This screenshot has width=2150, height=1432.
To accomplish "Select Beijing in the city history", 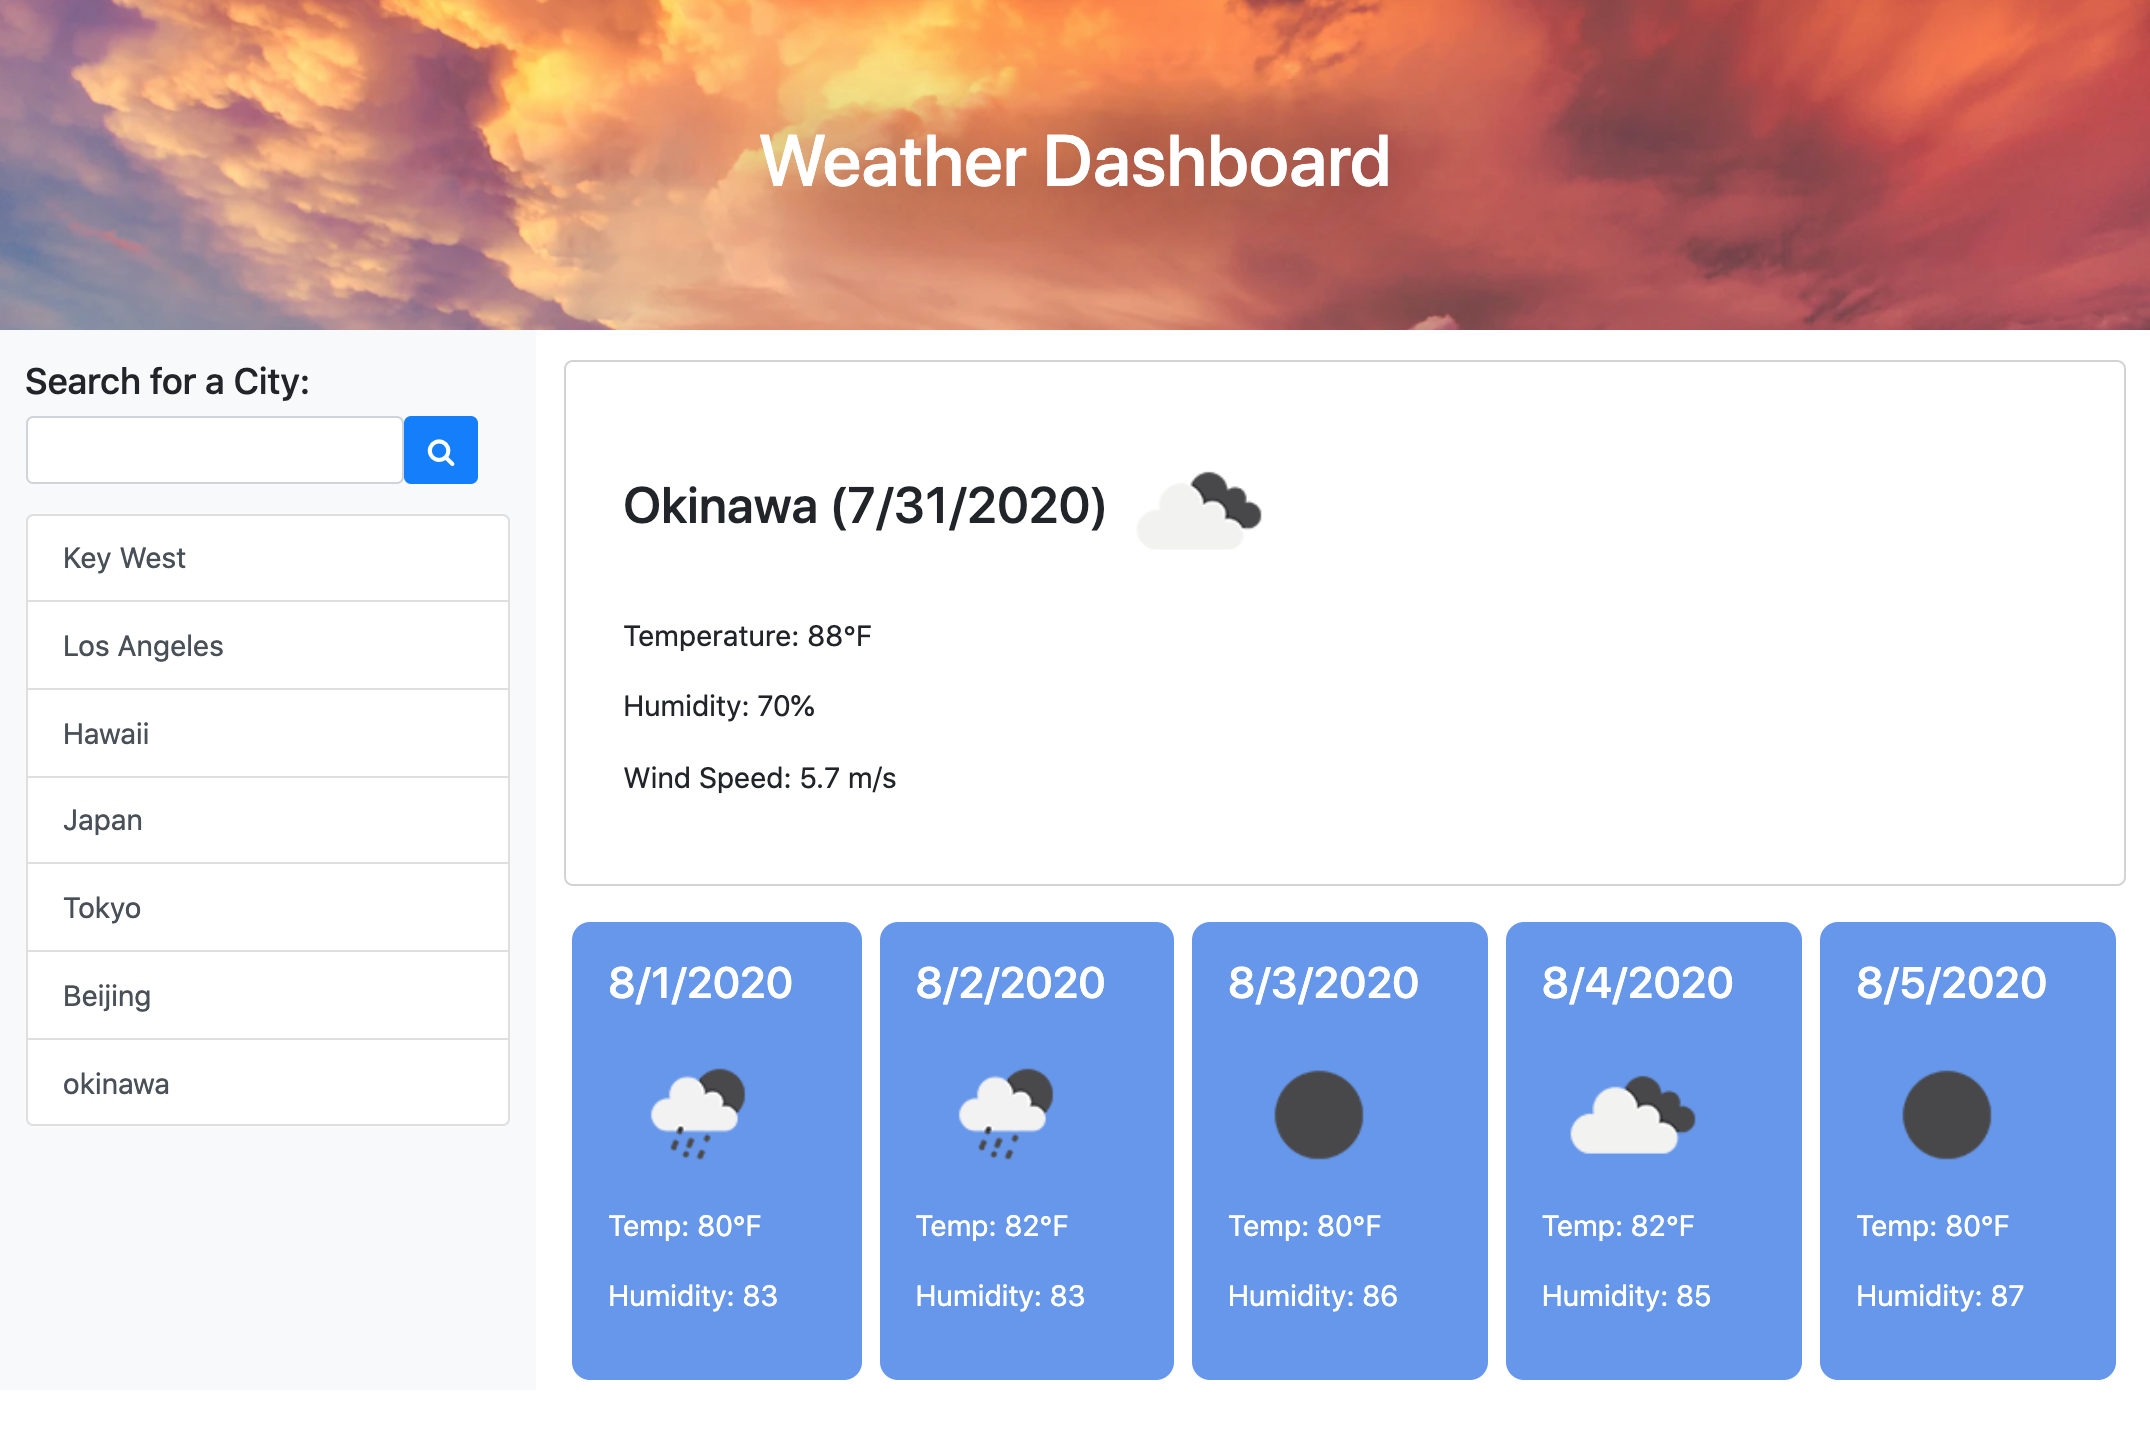I will pyautogui.click(x=267, y=994).
